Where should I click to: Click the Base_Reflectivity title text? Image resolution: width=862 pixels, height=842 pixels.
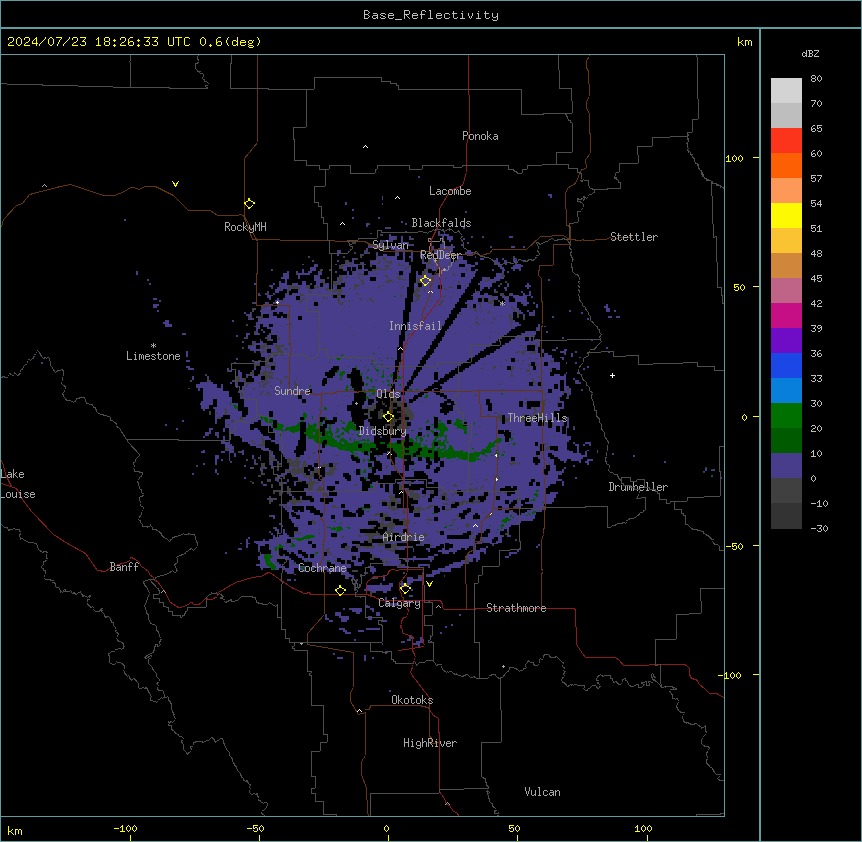point(431,15)
